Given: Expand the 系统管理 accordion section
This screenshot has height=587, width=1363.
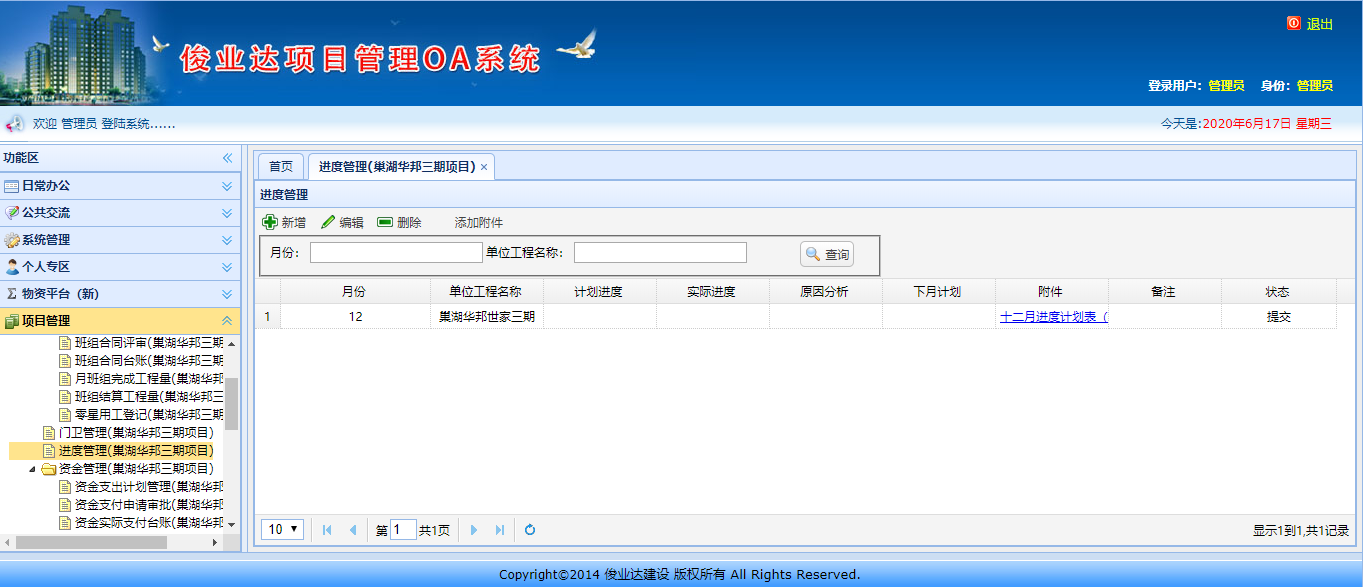Looking at the screenshot, I should 227,240.
